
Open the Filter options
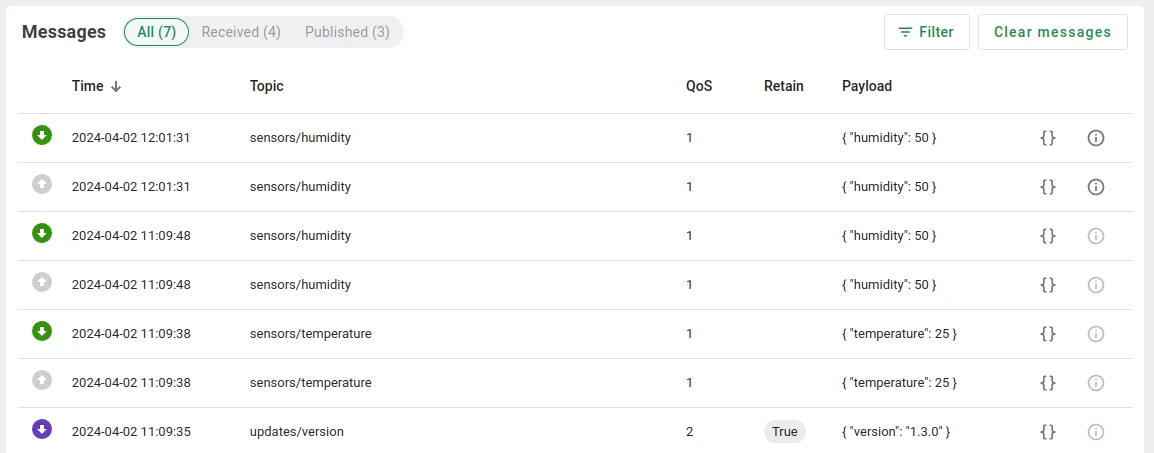927,32
